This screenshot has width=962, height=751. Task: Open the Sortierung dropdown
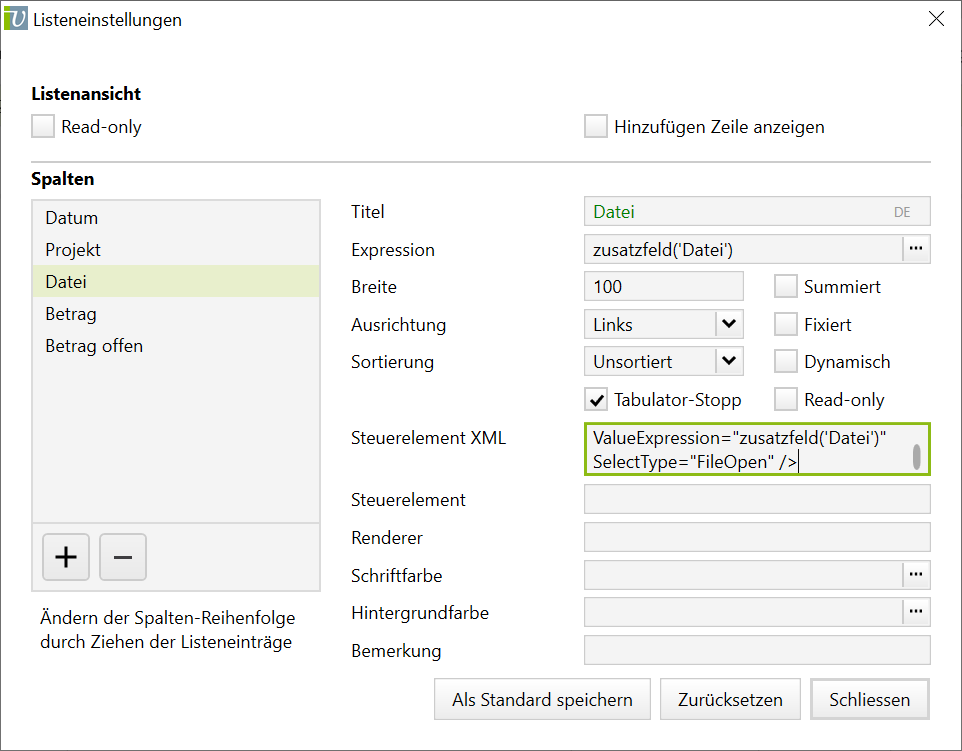pos(729,361)
